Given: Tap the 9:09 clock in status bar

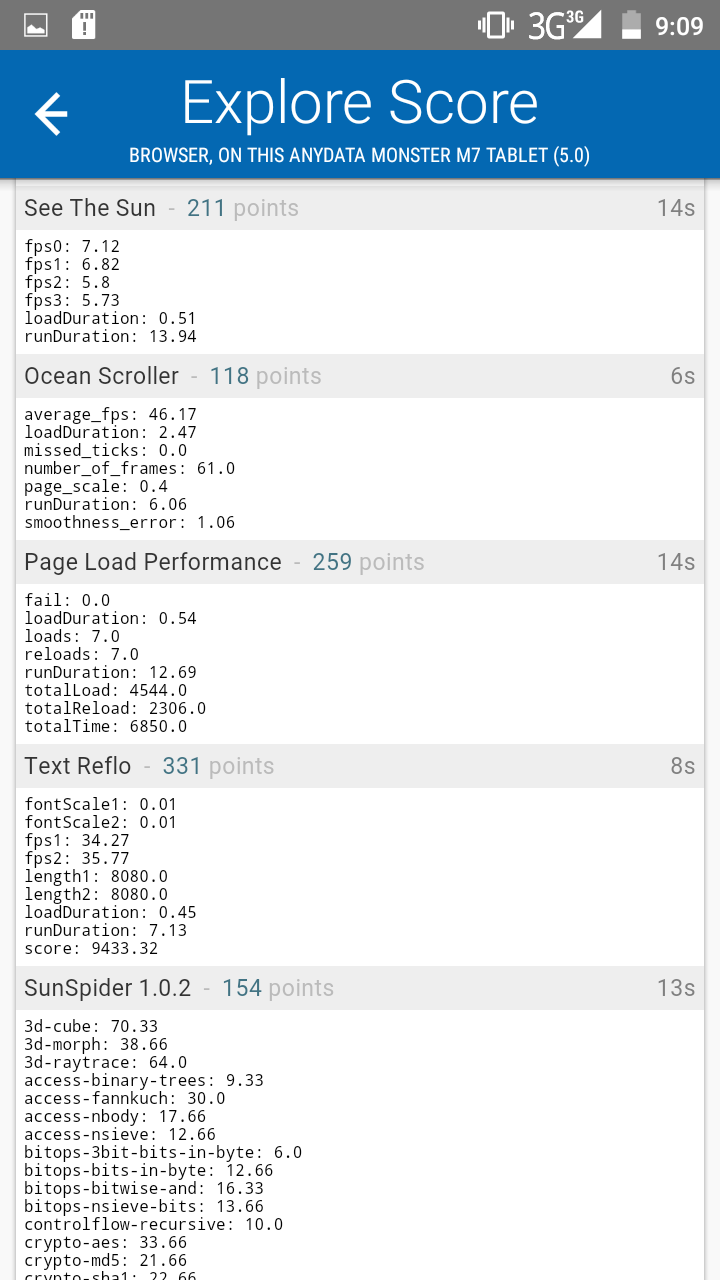Looking at the screenshot, I should [679, 26].
